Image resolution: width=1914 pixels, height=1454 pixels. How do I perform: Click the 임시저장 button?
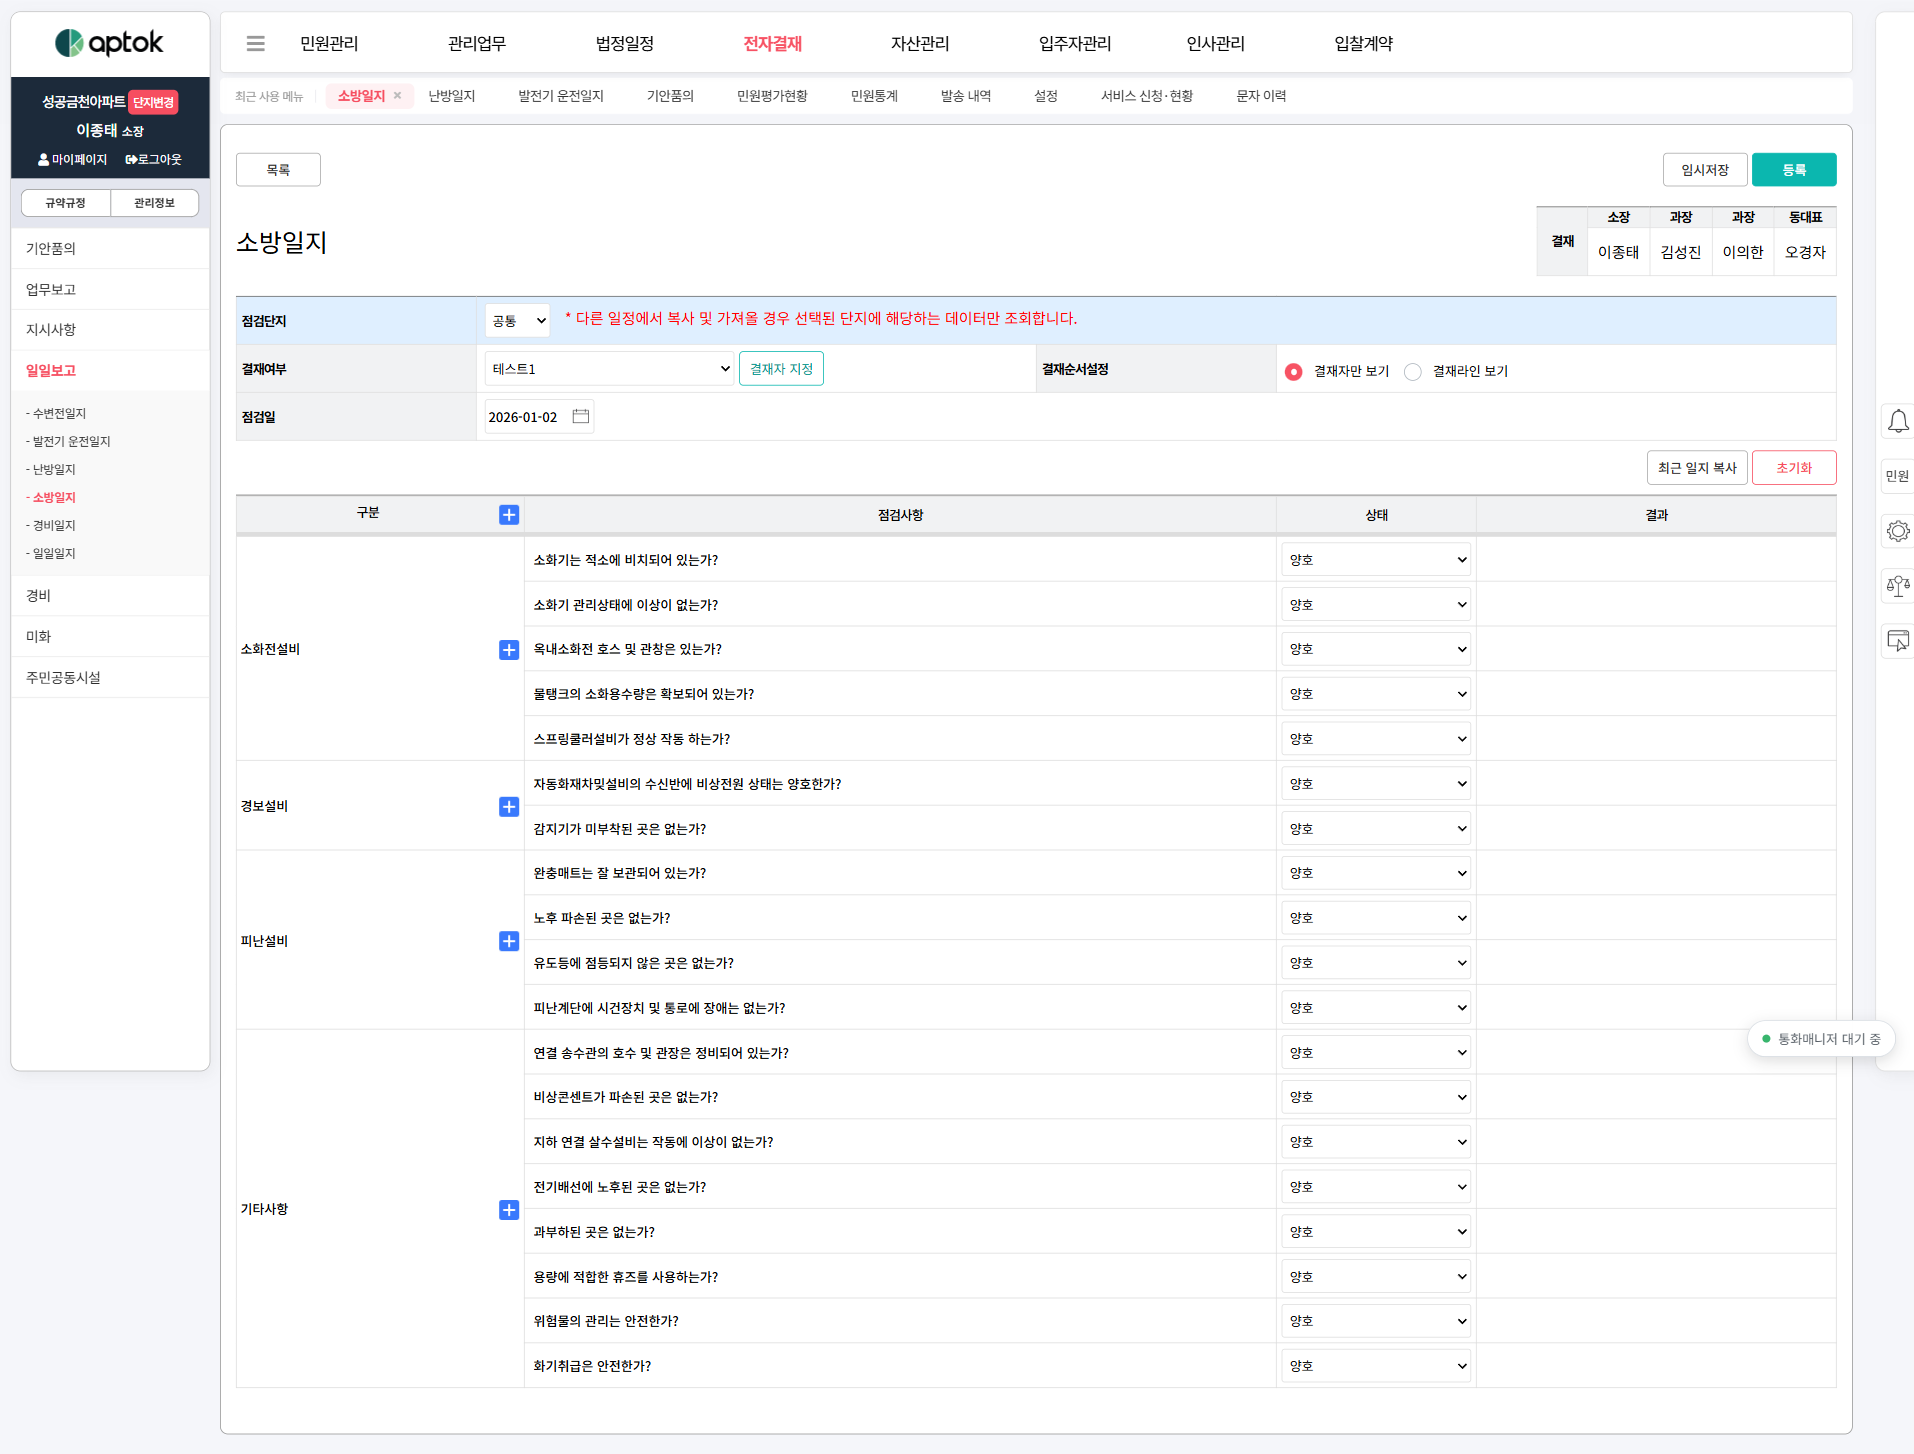coord(1705,170)
